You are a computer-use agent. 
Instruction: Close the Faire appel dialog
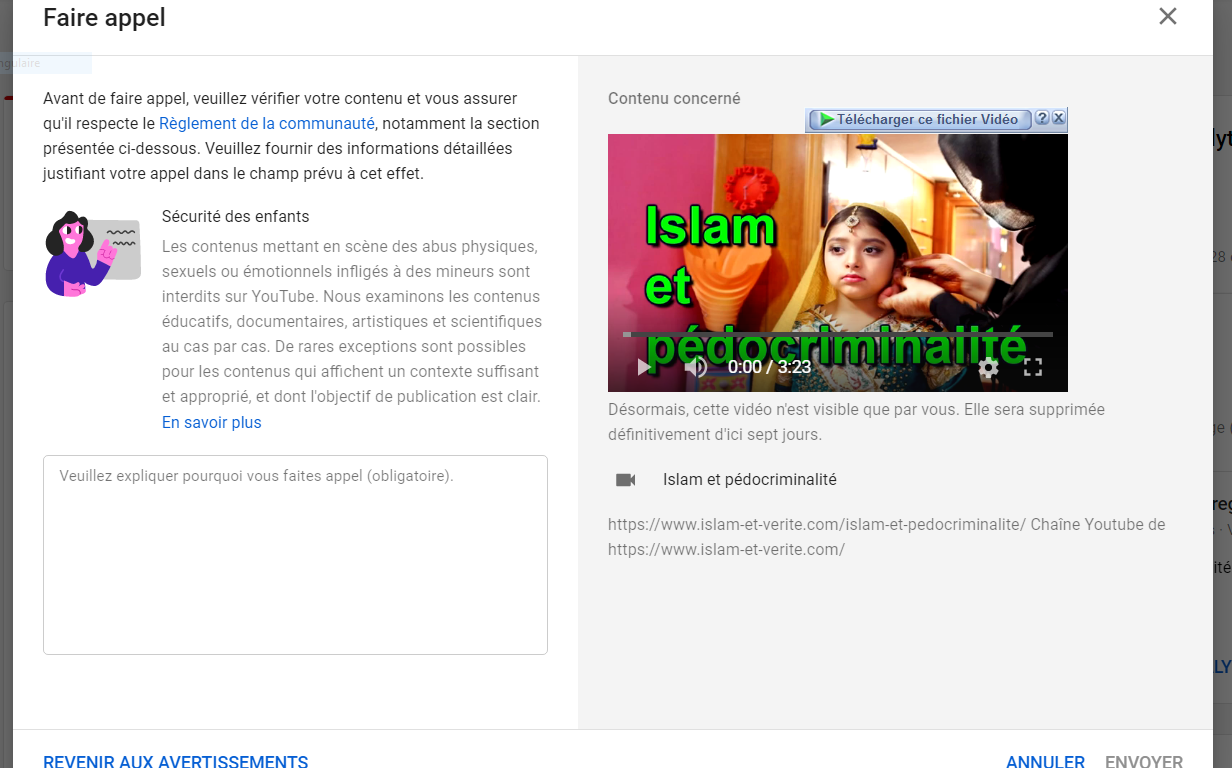tap(1167, 17)
